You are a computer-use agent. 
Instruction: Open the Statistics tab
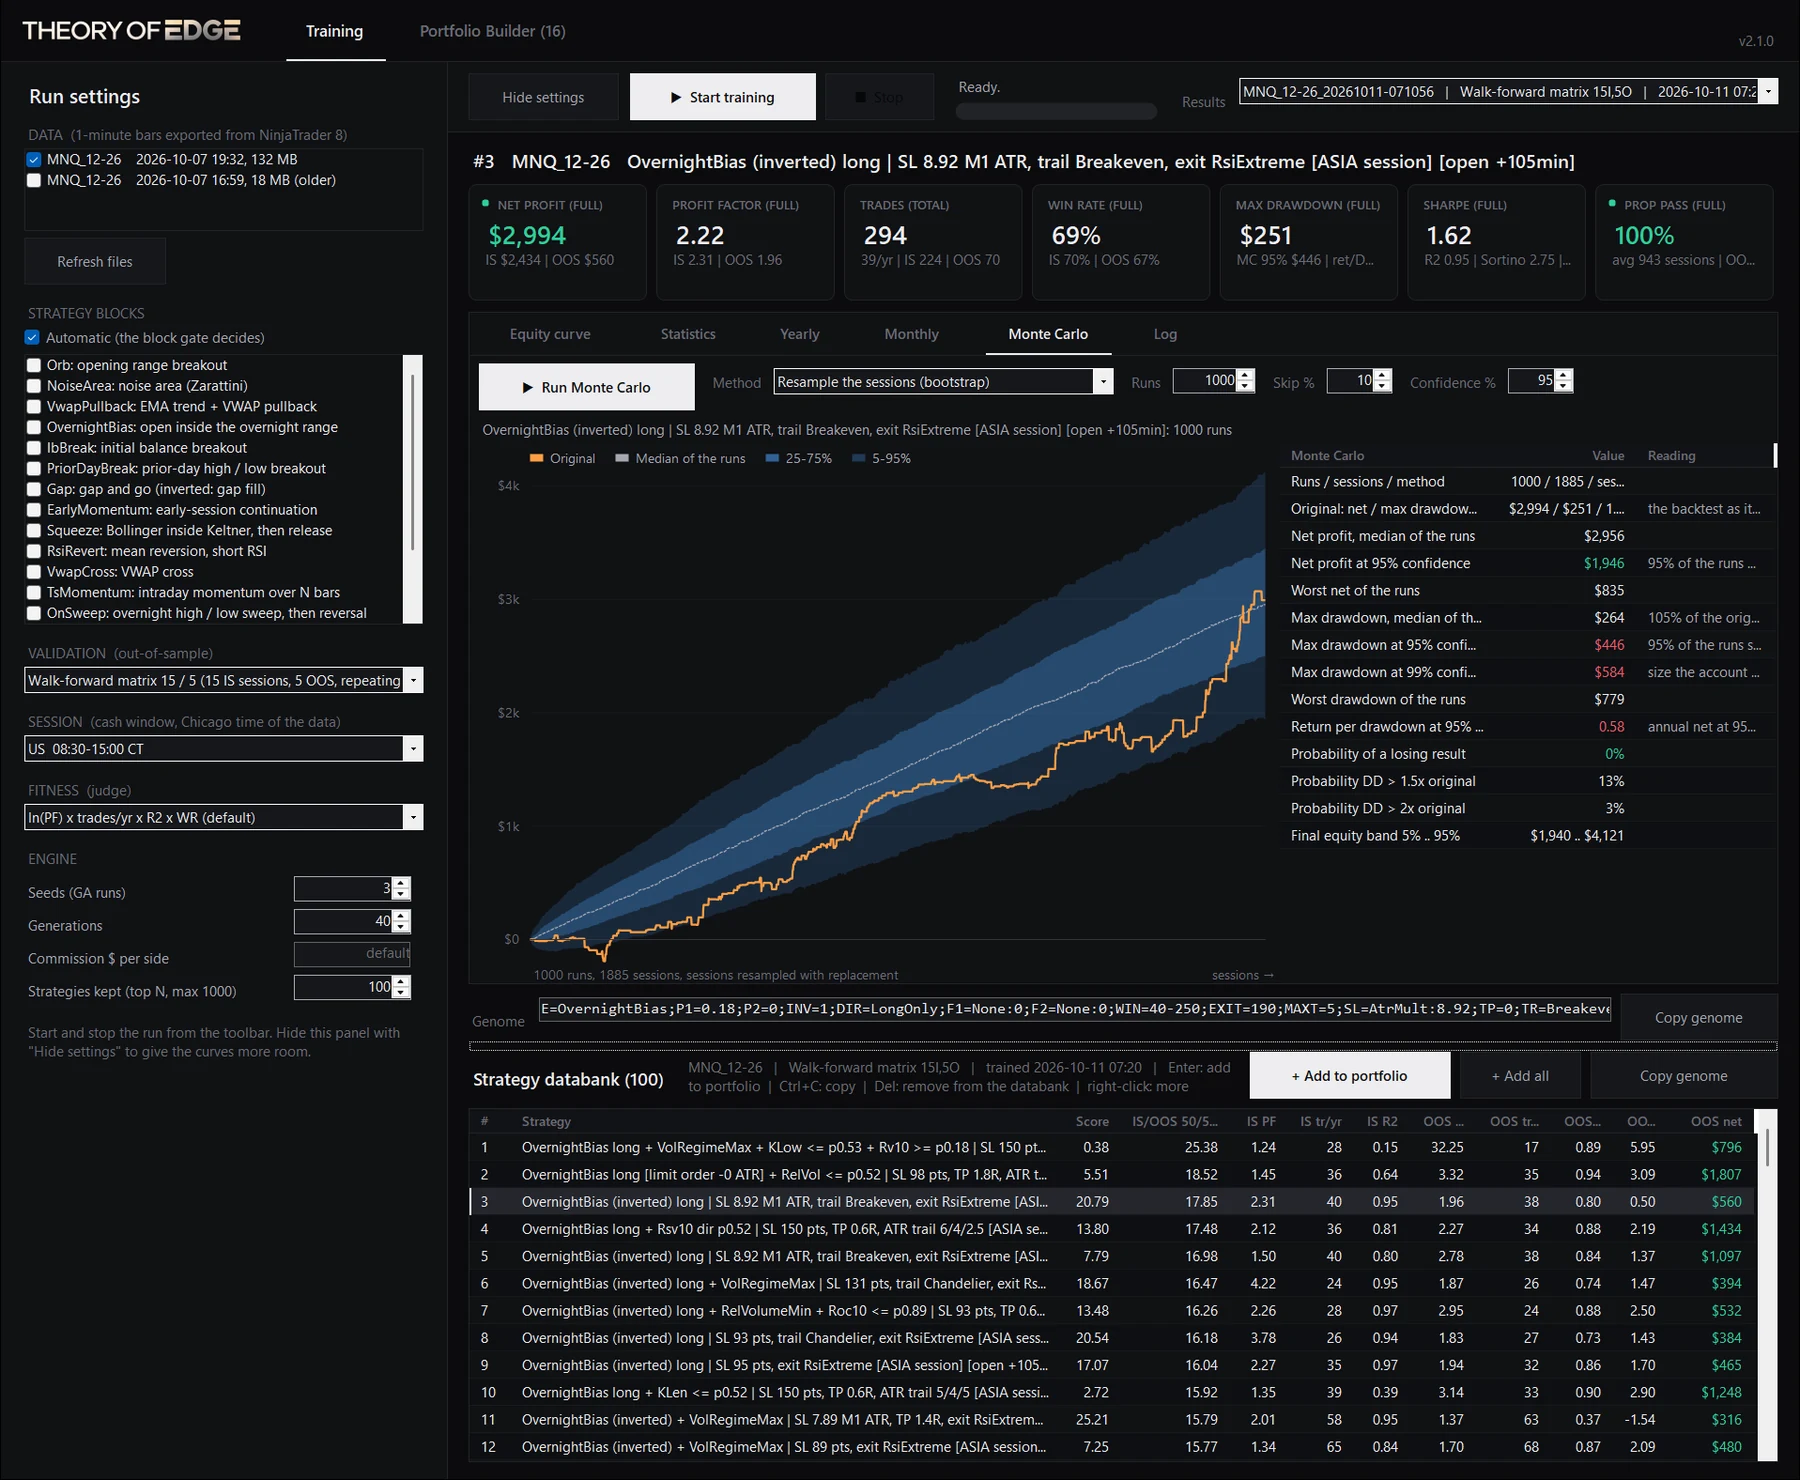click(x=688, y=334)
